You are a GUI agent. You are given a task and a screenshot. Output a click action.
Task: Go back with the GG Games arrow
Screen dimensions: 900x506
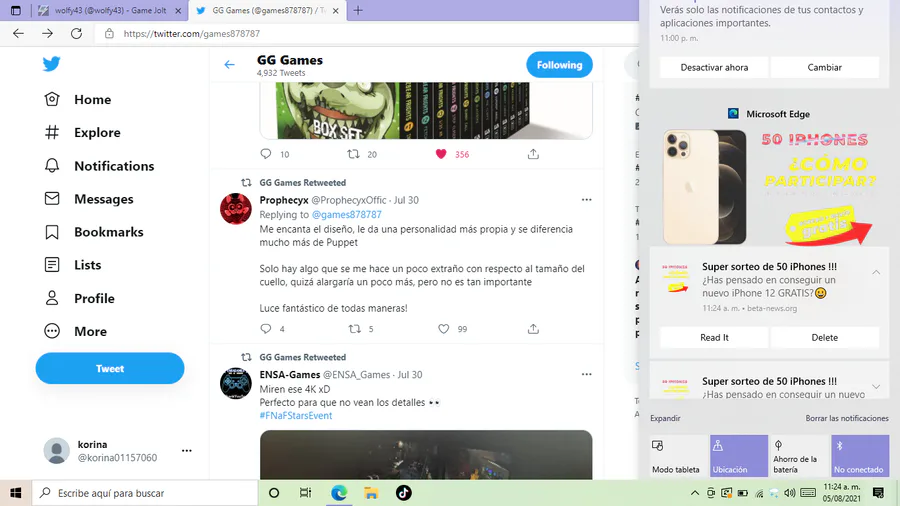tap(230, 65)
